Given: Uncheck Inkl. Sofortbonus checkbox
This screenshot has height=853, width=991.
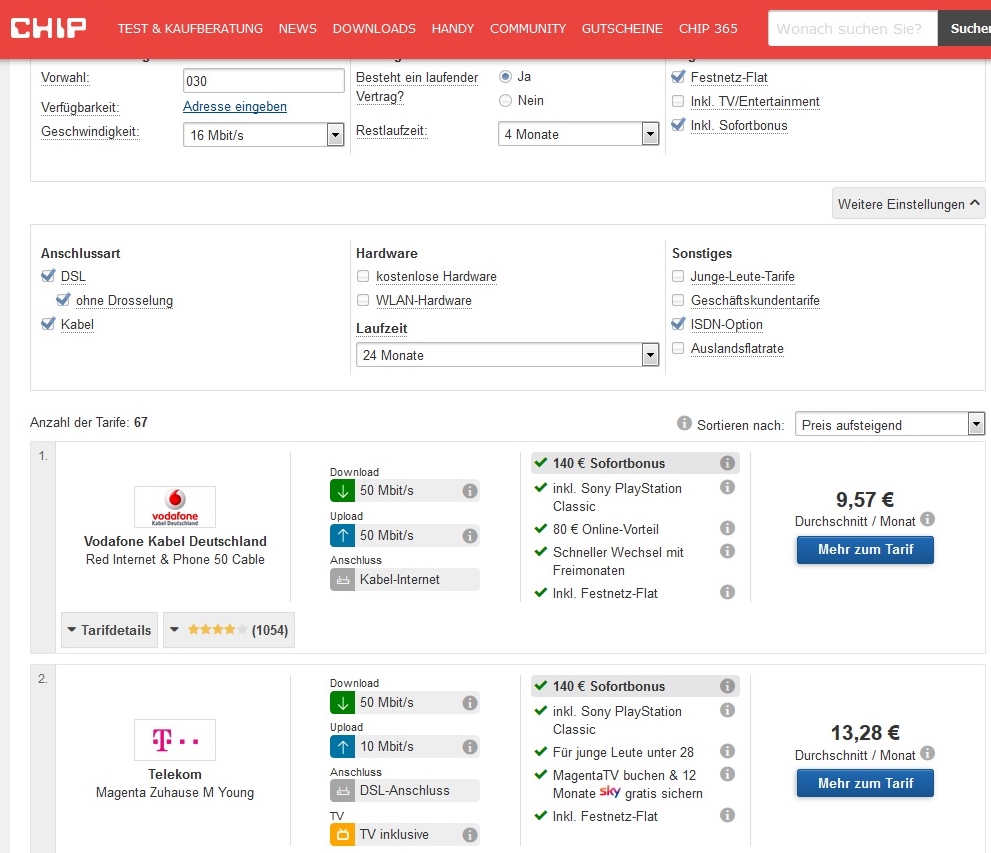Looking at the screenshot, I should (x=678, y=124).
